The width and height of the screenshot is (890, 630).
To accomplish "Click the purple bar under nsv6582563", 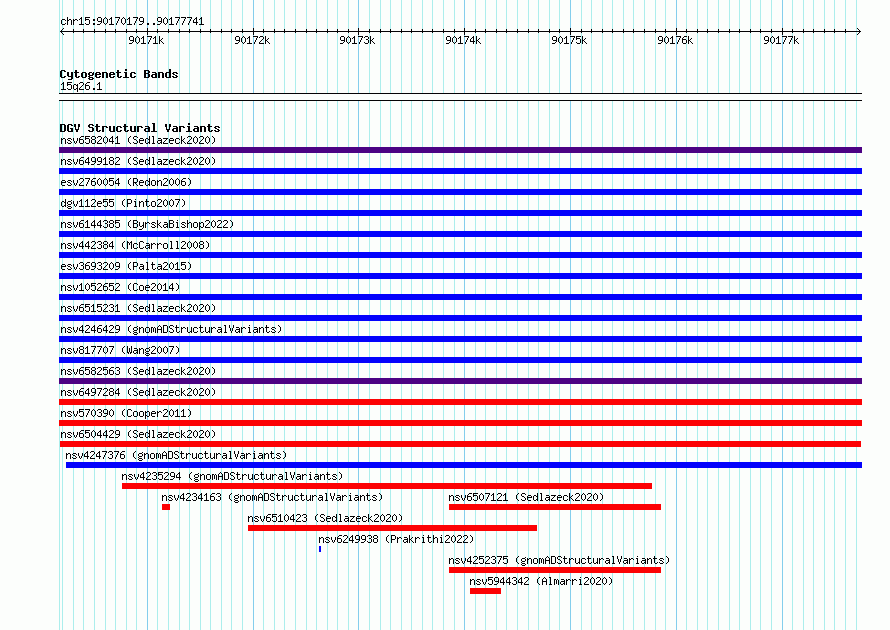I will (460, 381).
